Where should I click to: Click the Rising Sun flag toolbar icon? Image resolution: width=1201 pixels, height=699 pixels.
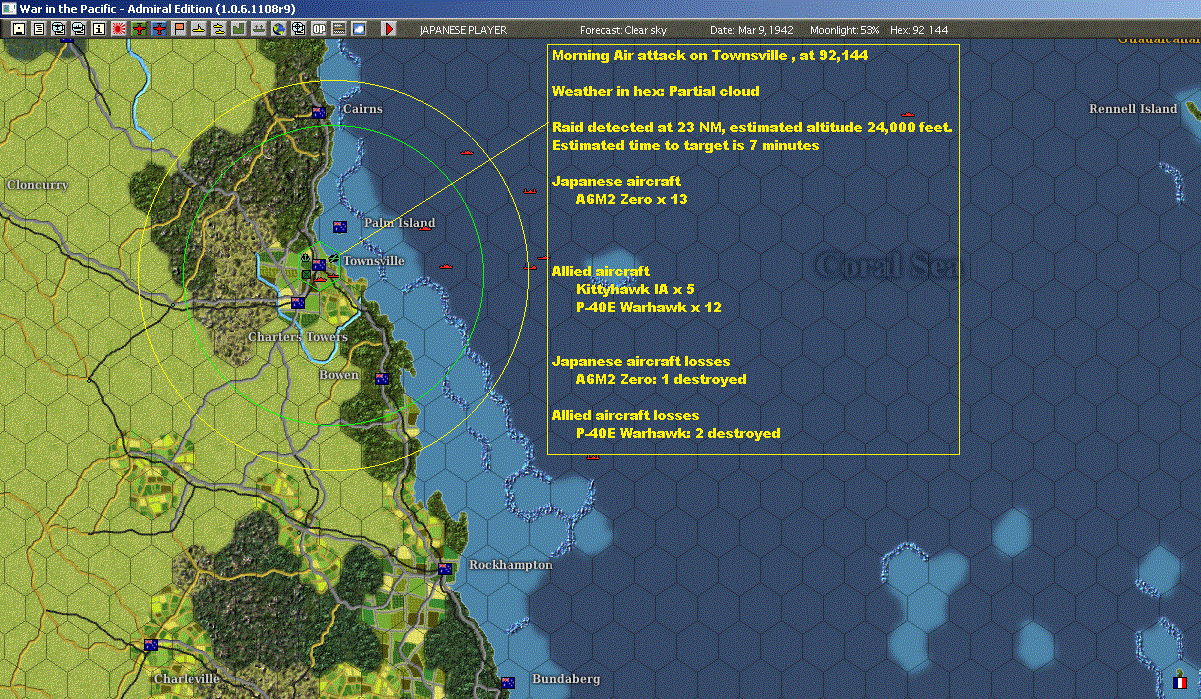(119, 29)
